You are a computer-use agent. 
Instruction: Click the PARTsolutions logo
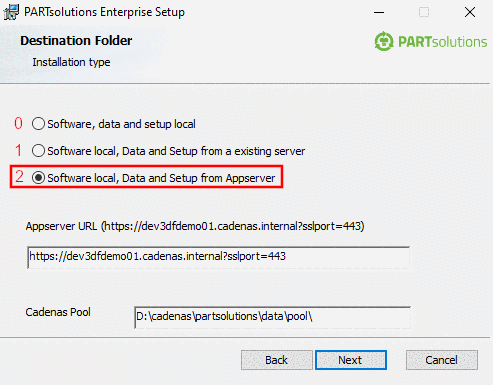pos(430,42)
